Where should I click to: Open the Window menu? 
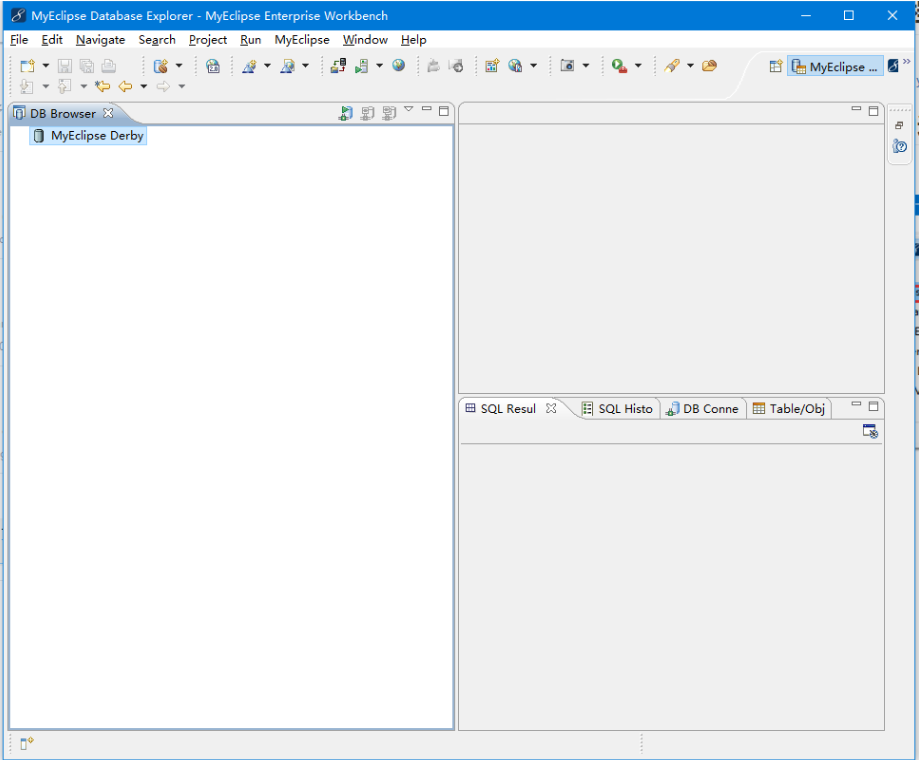point(365,40)
